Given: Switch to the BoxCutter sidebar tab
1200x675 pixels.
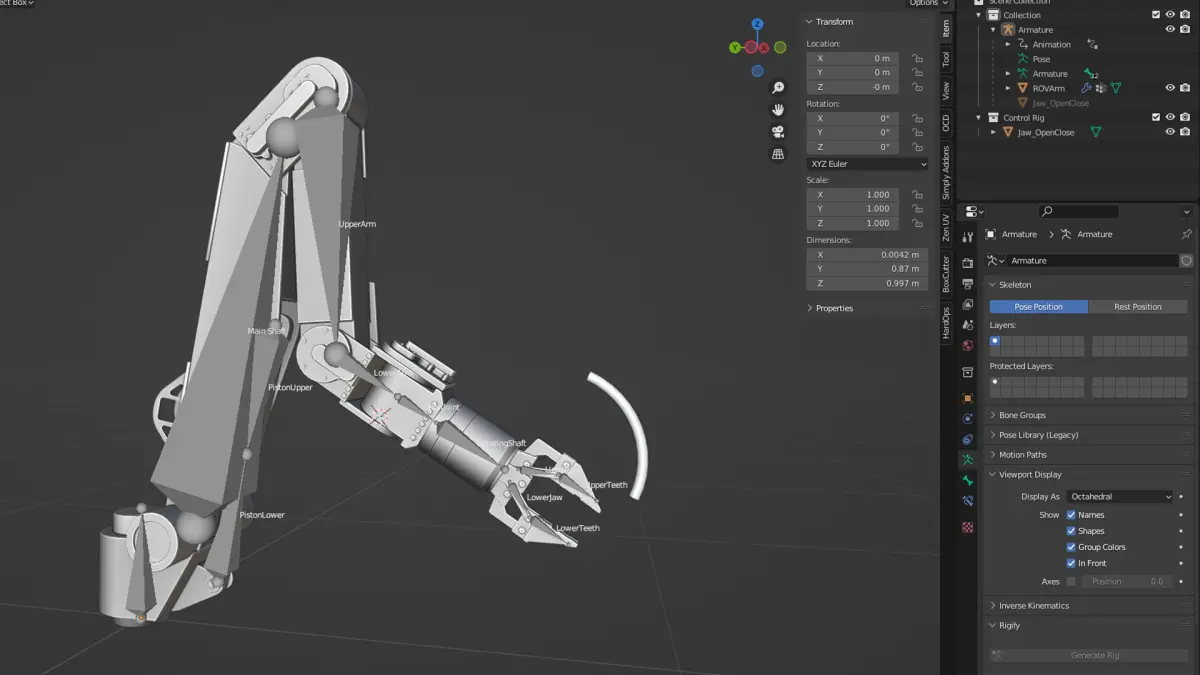Looking at the screenshot, I should pos(946,273).
